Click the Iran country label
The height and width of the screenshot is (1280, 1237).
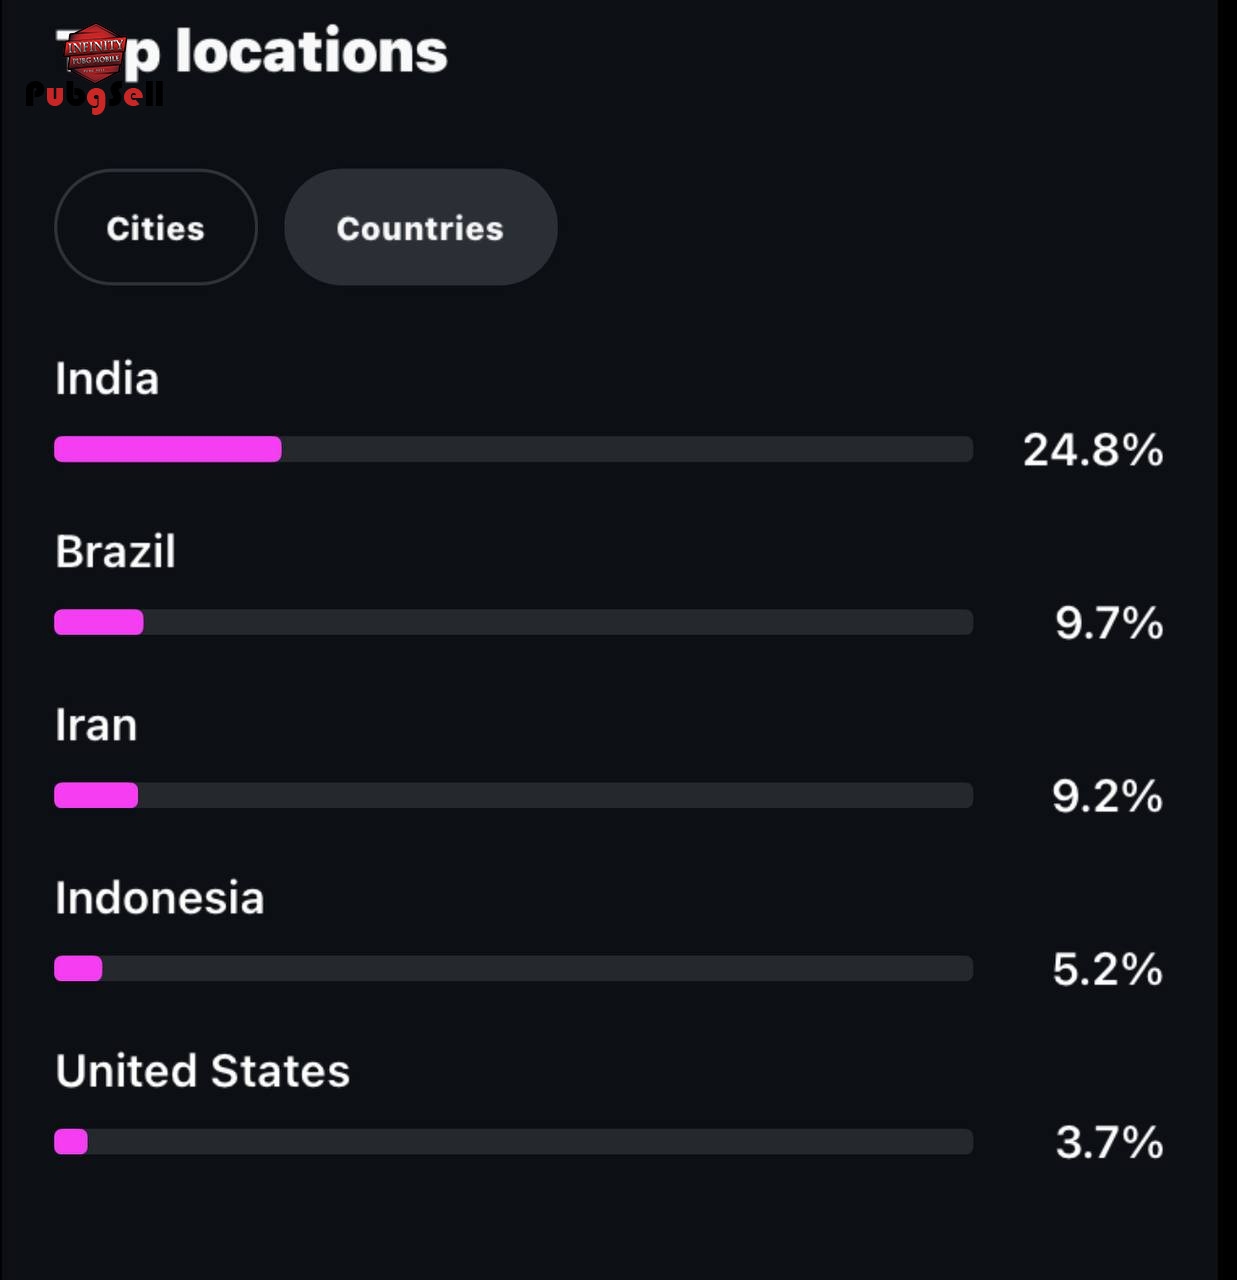[x=96, y=725]
